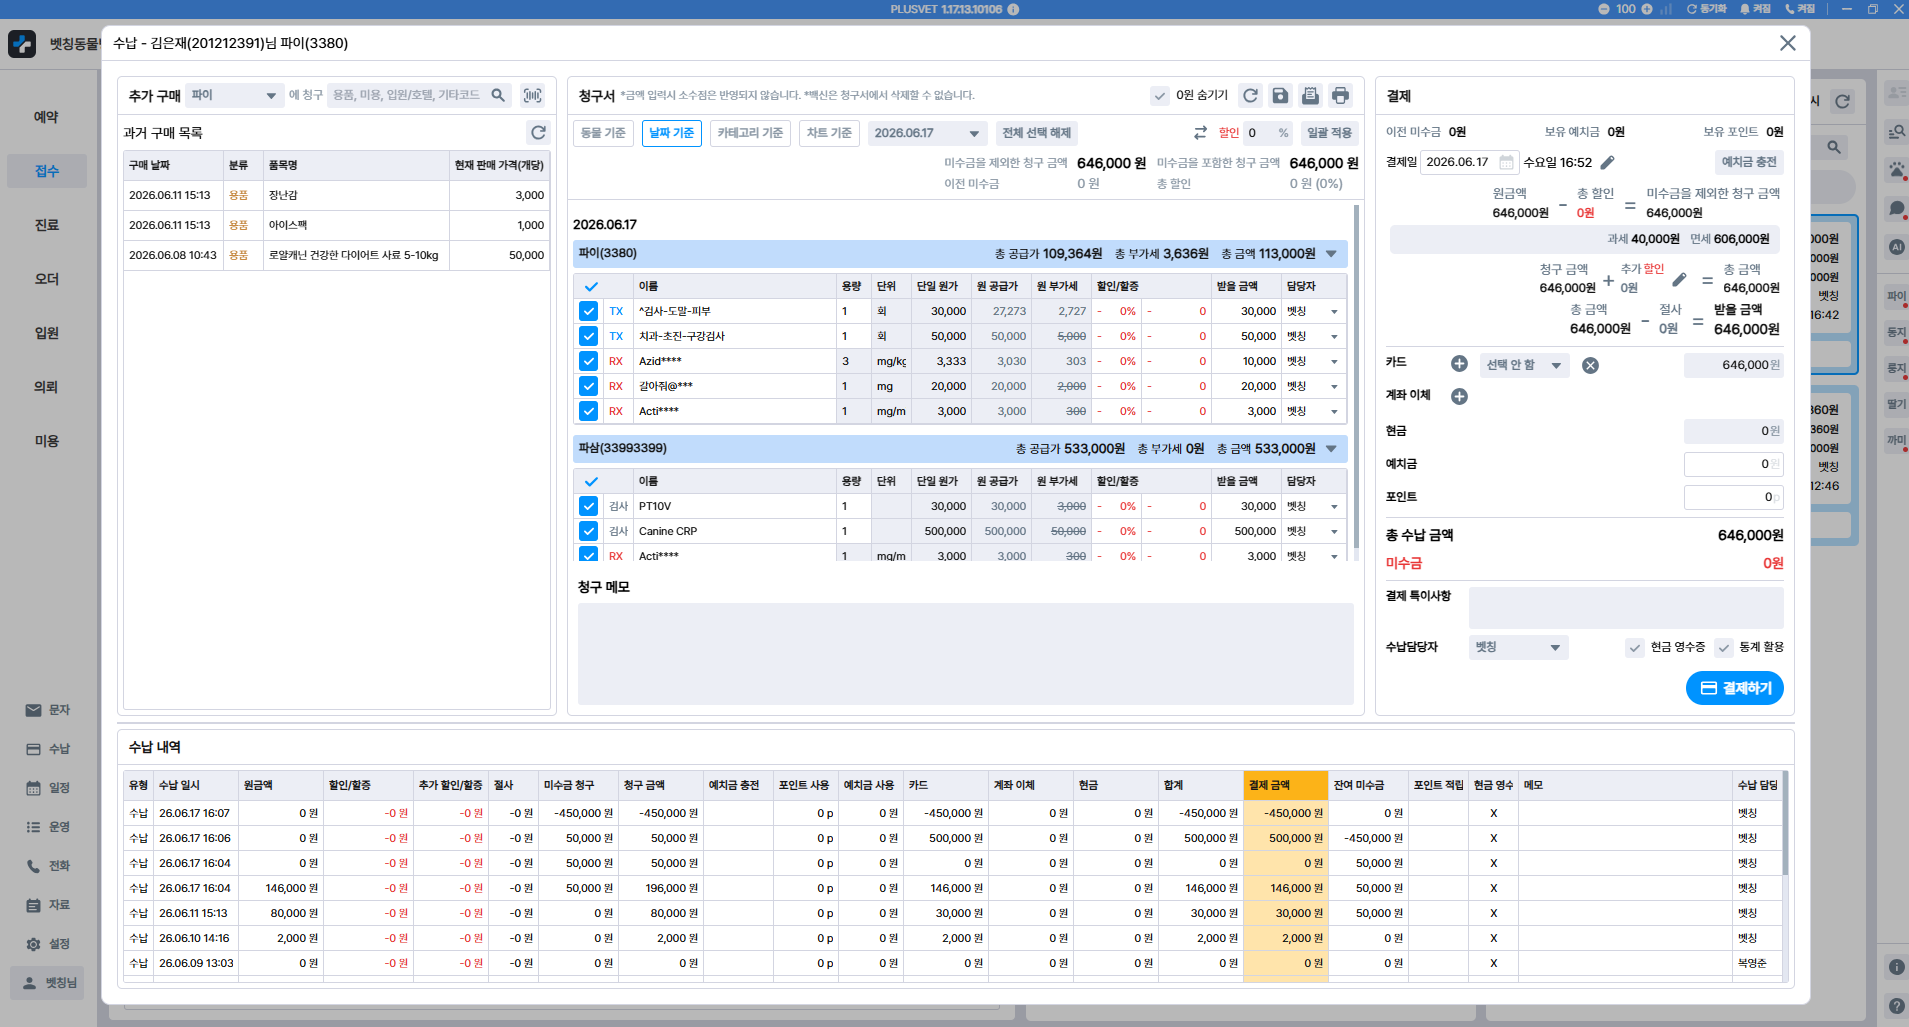Open 운영 in the main window sidebar
This screenshot has width=1909, height=1027.
48,827
